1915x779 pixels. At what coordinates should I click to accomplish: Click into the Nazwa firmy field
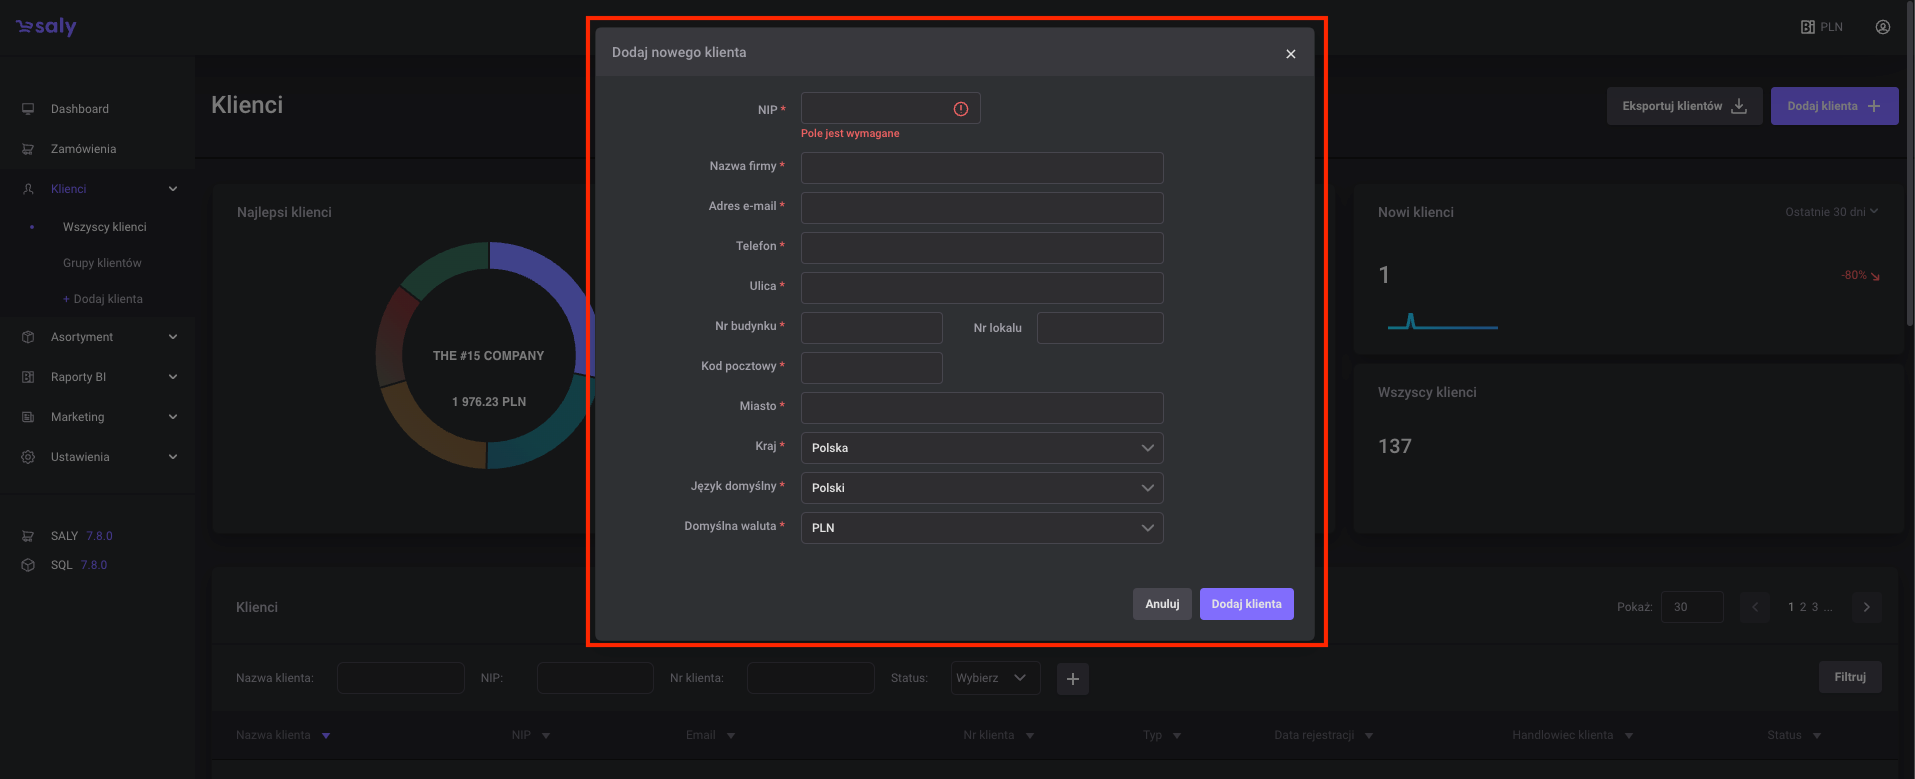981,168
